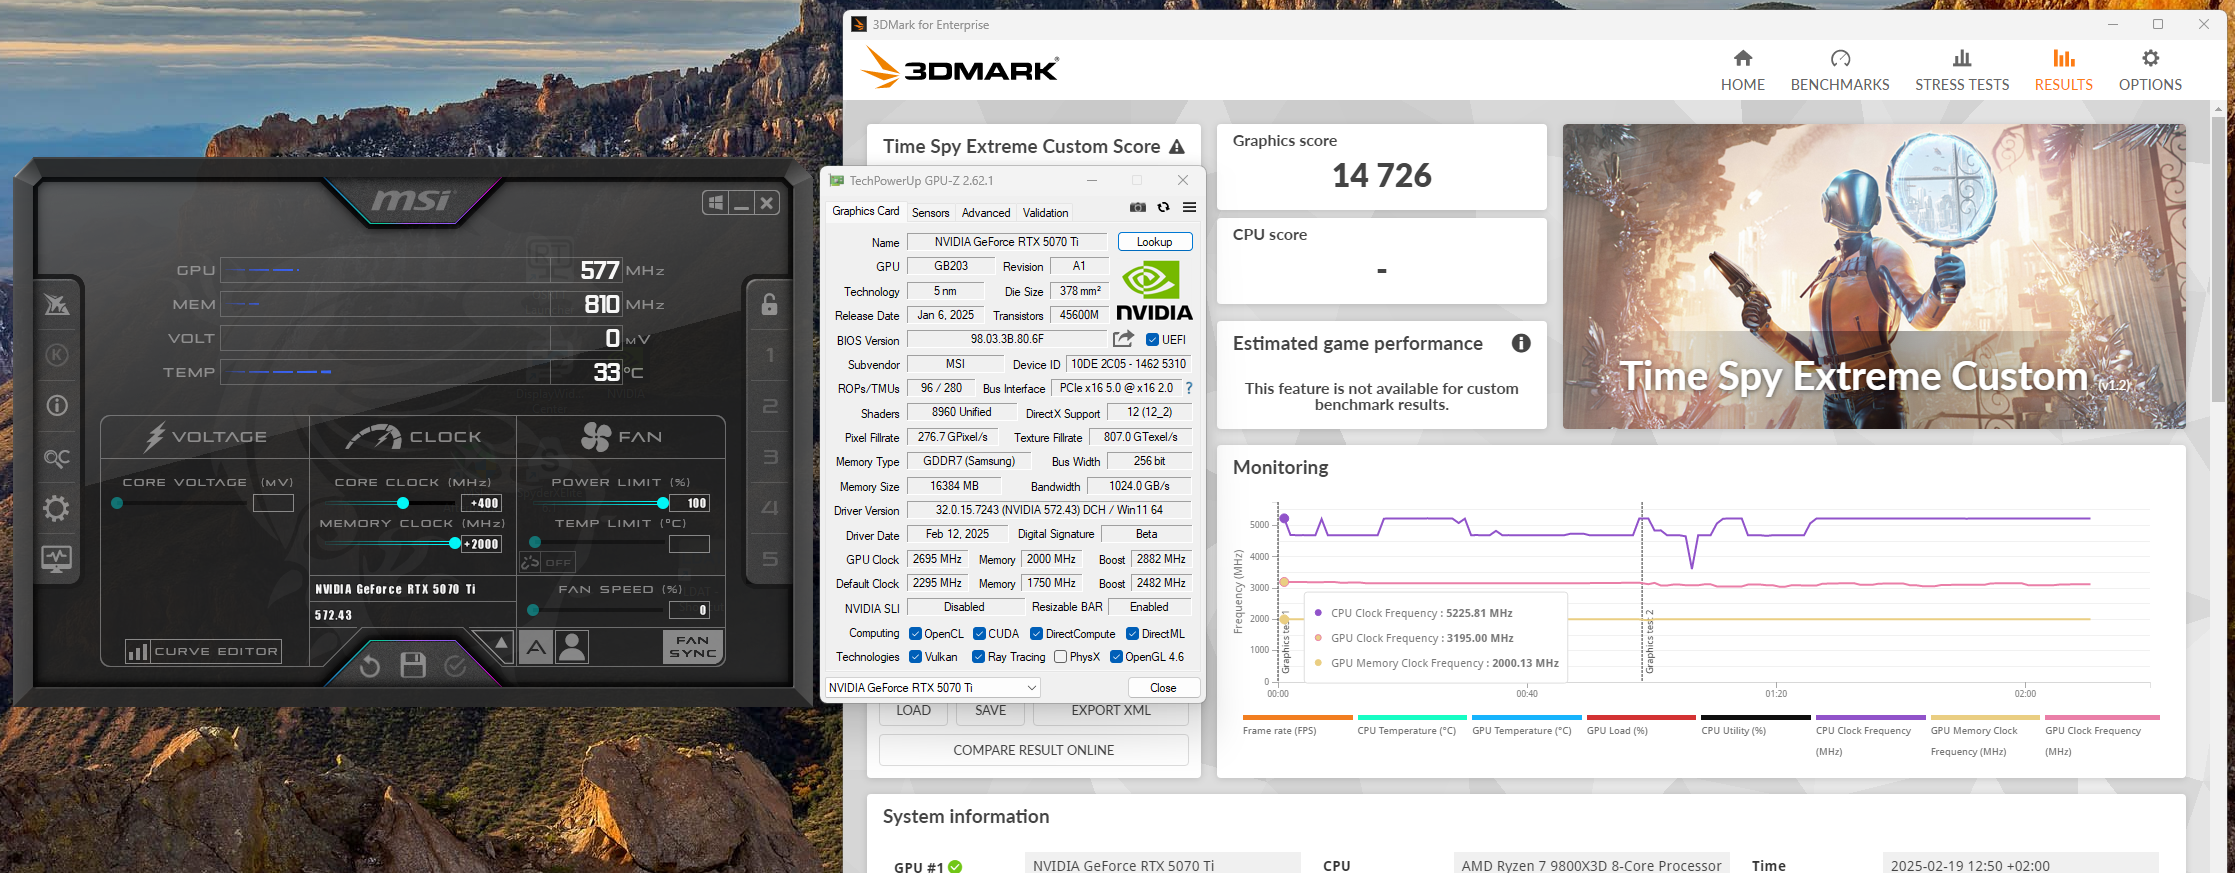Switch to GPU-Z Sensors tab
Viewport: 2235px width, 873px height.
pos(930,213)
